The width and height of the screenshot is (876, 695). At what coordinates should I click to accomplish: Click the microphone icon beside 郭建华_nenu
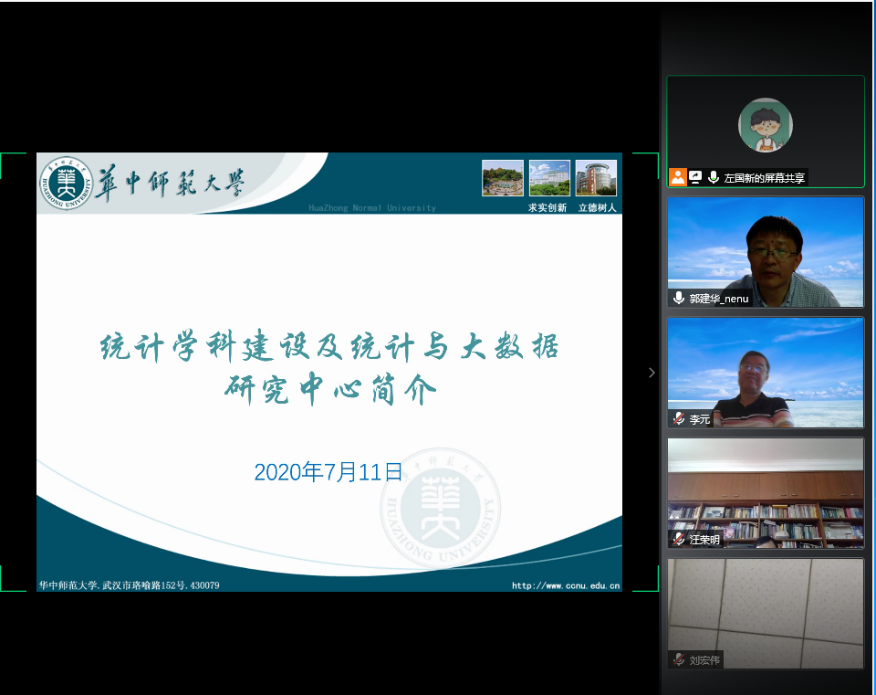click(679, 298)
